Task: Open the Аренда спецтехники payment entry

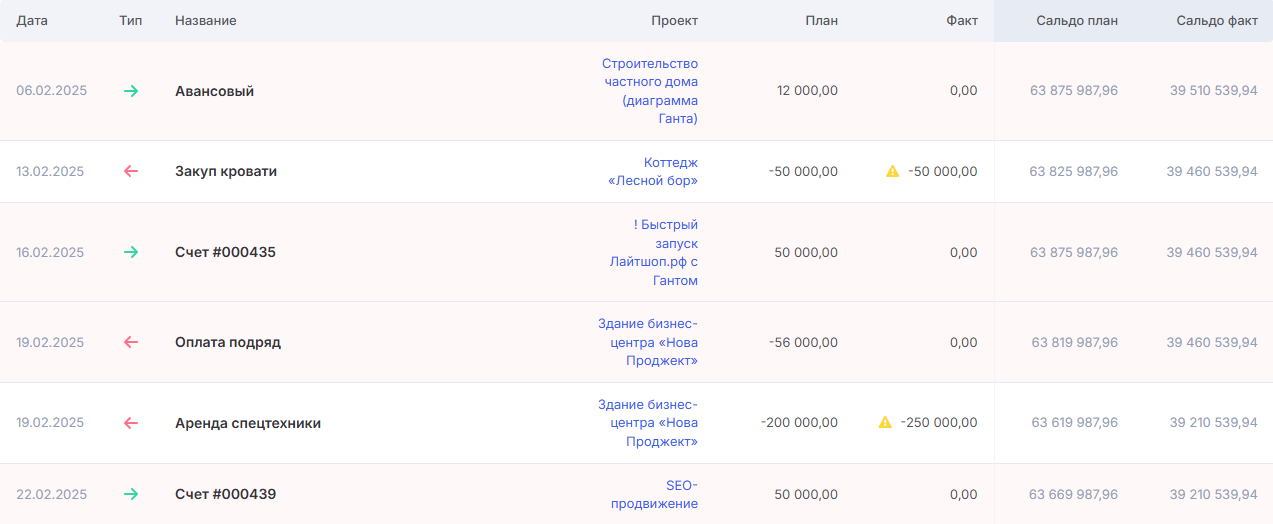Action: point(248,423)
